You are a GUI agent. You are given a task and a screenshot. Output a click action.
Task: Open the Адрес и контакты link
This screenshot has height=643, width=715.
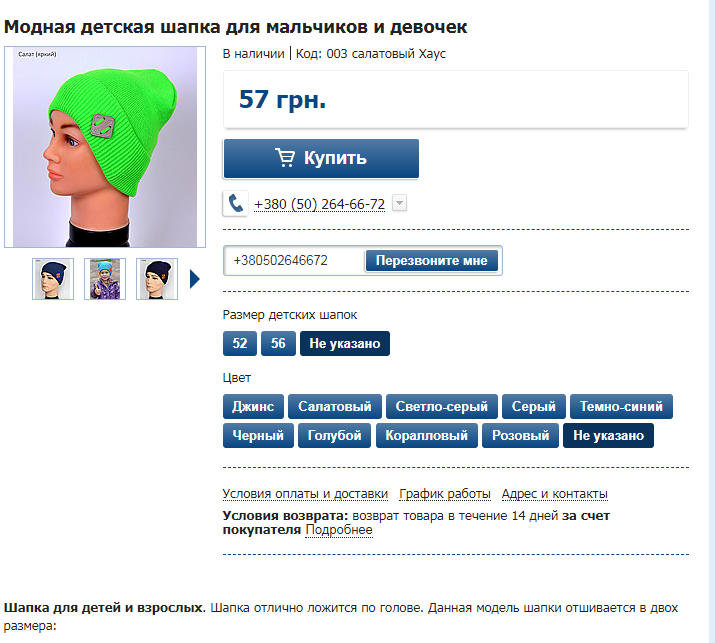[554, 494]
